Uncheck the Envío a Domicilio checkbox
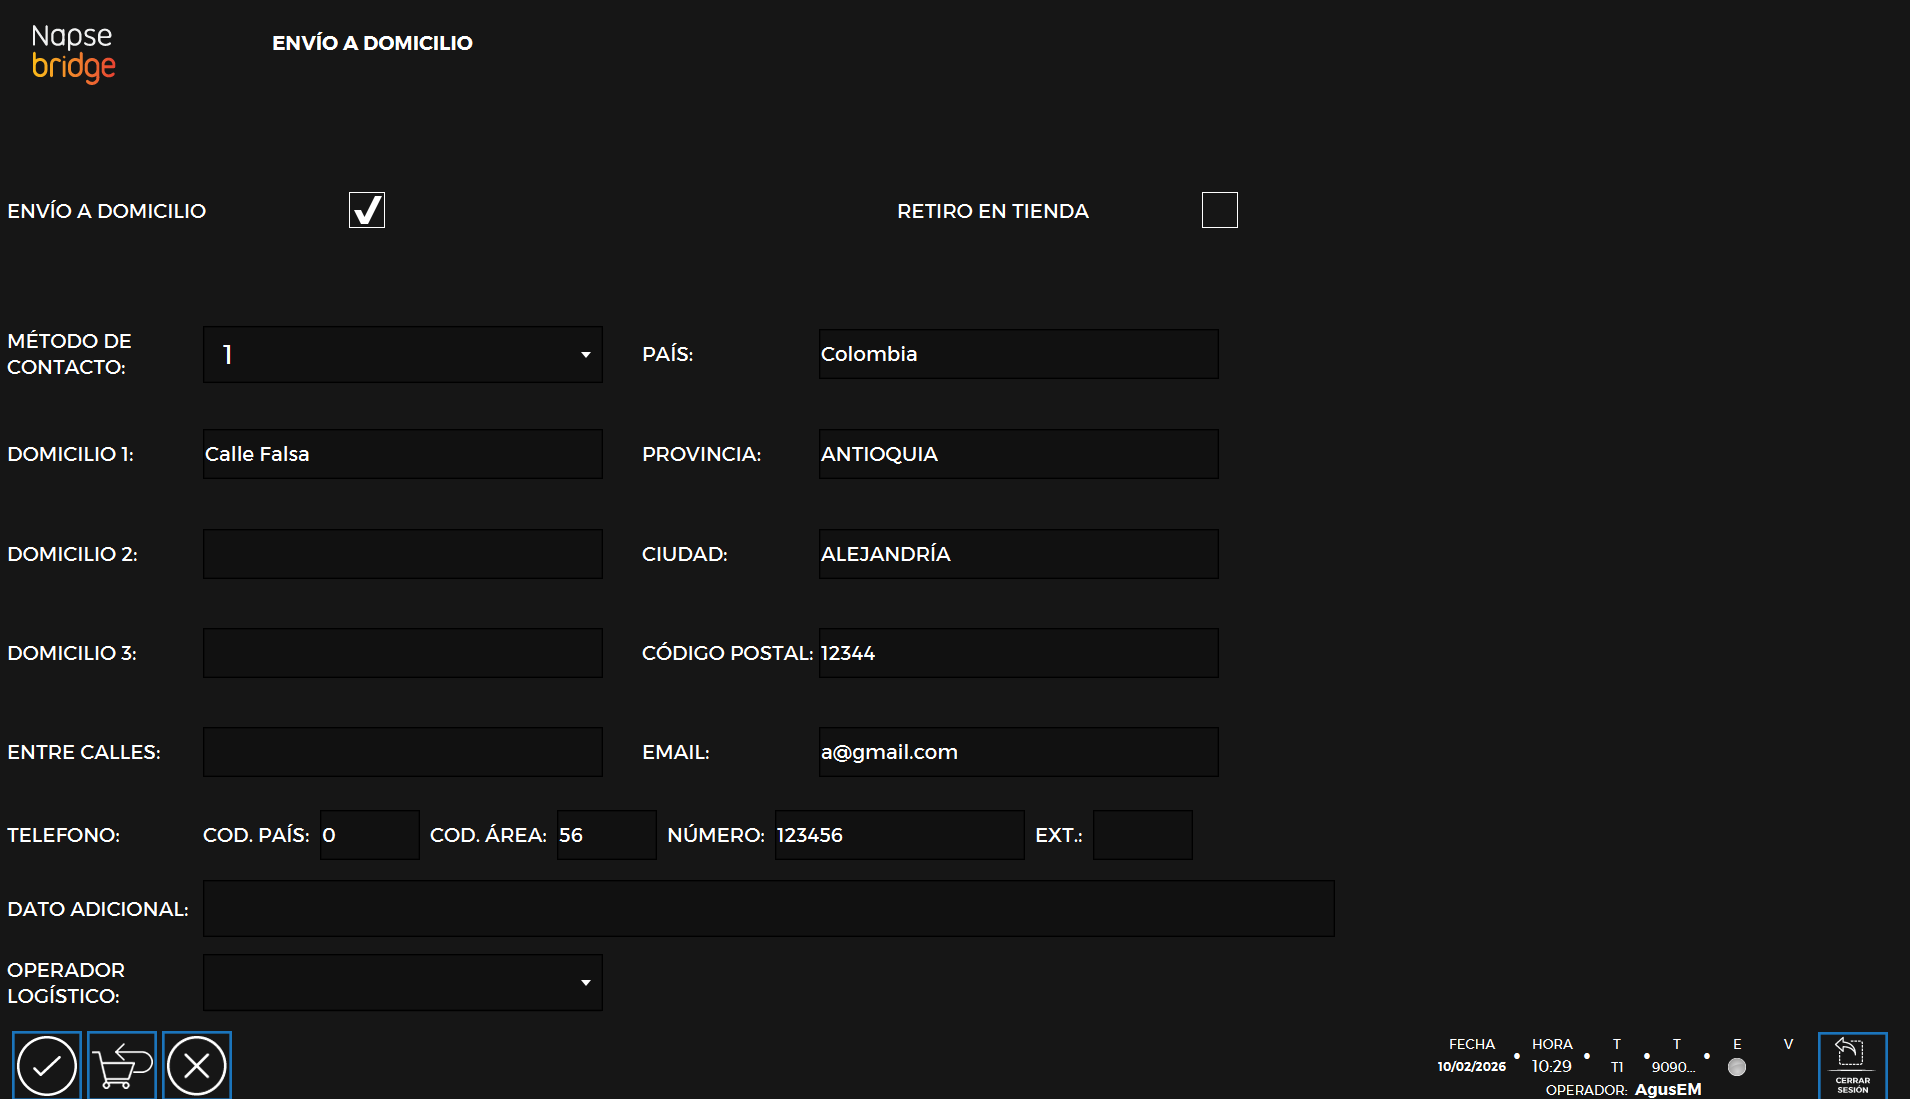The image size is (1910, 1099). point(367,210)
